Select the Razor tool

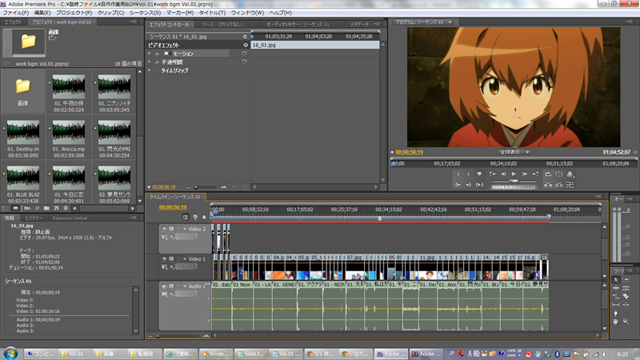coord(626,296)
